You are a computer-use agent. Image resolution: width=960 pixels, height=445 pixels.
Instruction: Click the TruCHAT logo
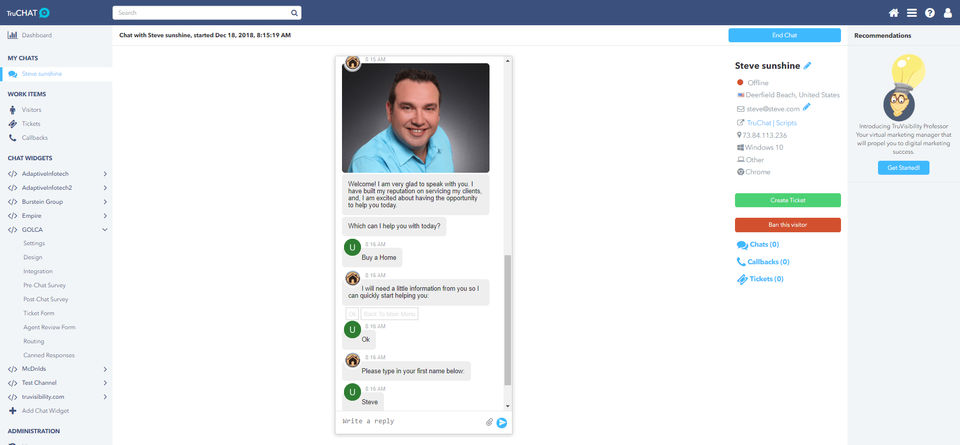pos(28,12)
